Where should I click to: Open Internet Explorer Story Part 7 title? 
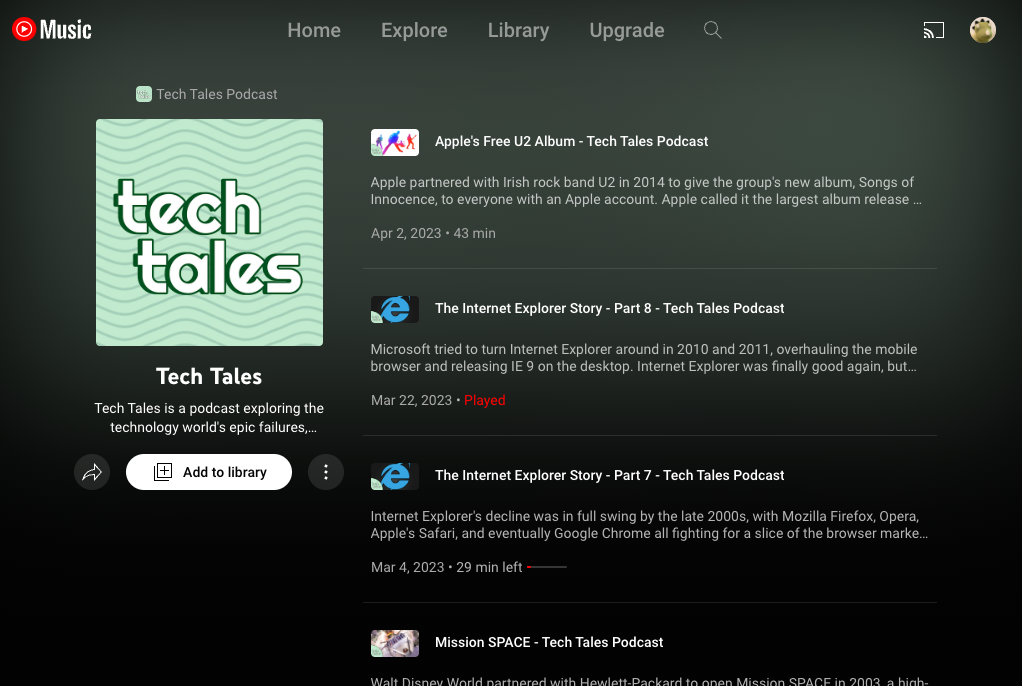pyautogui.click(x=609, y=475)
